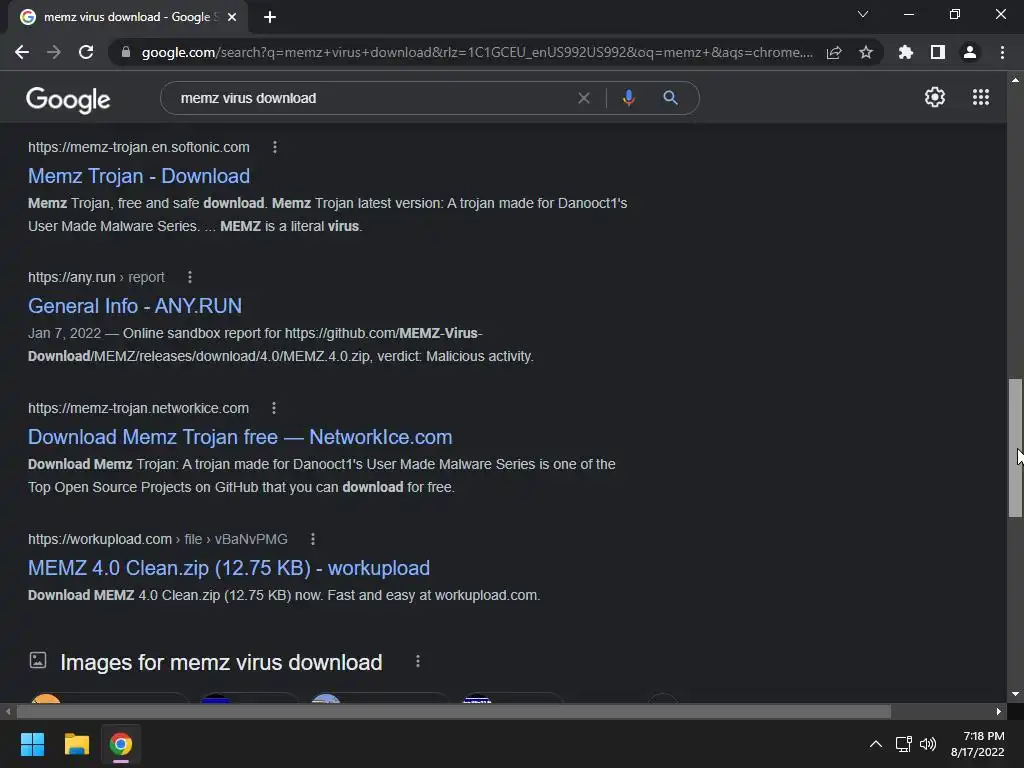1024x768 pixels.
Task: Open tab search dropdown arrow
Action: 863,14
